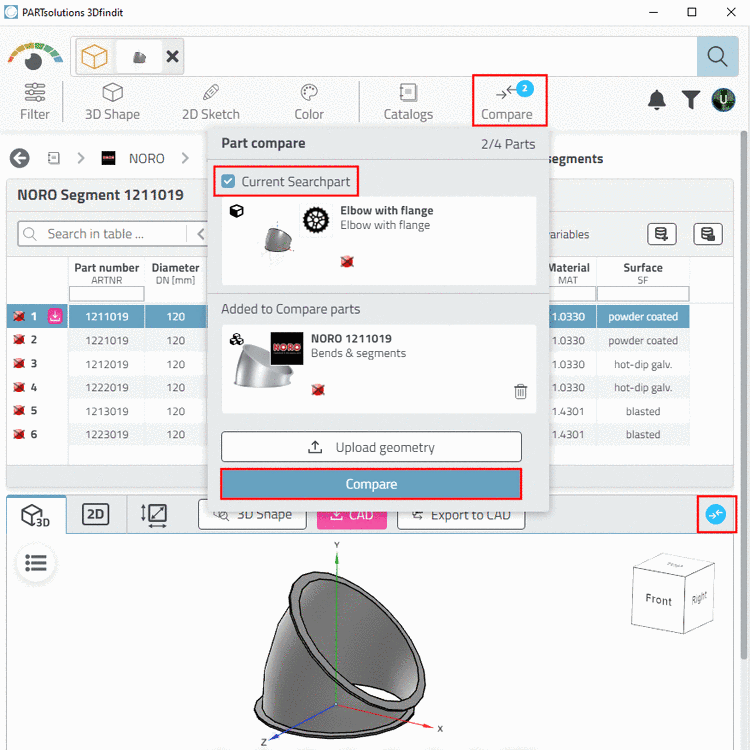Viewport: 750px width, 750px height.
Task: Click the Export to CAD button
Action: pyautogui.click(x=461, y=515)
